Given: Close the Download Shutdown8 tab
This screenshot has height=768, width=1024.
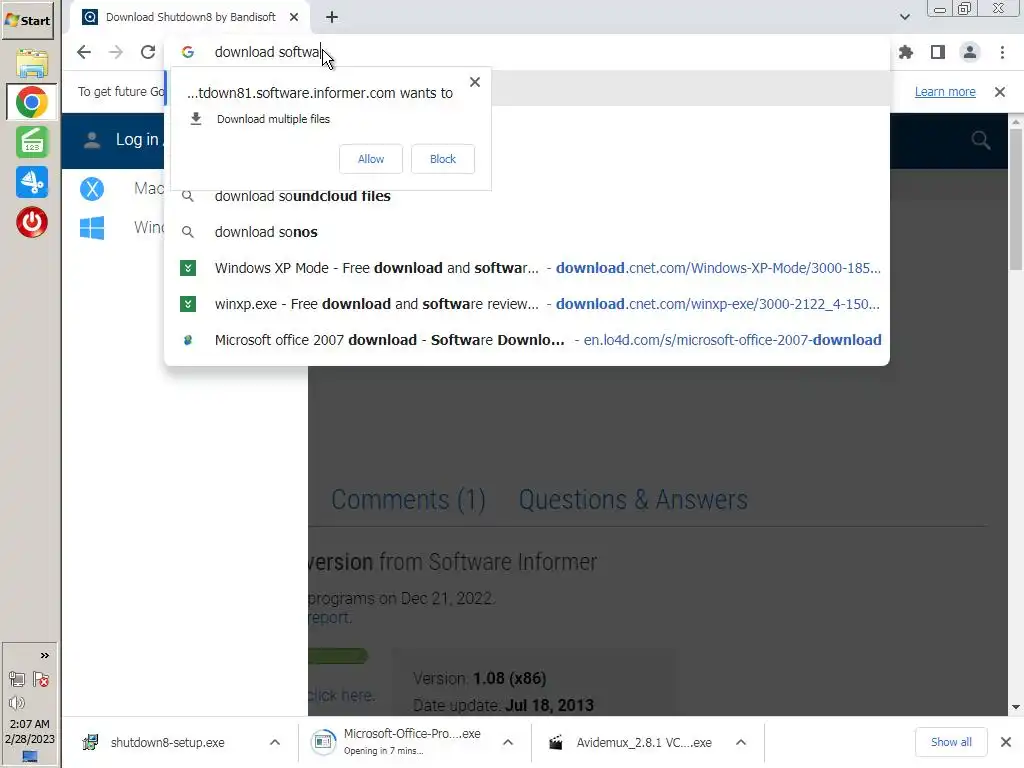Looking at the screenshot, I should (x=294, y=17).
